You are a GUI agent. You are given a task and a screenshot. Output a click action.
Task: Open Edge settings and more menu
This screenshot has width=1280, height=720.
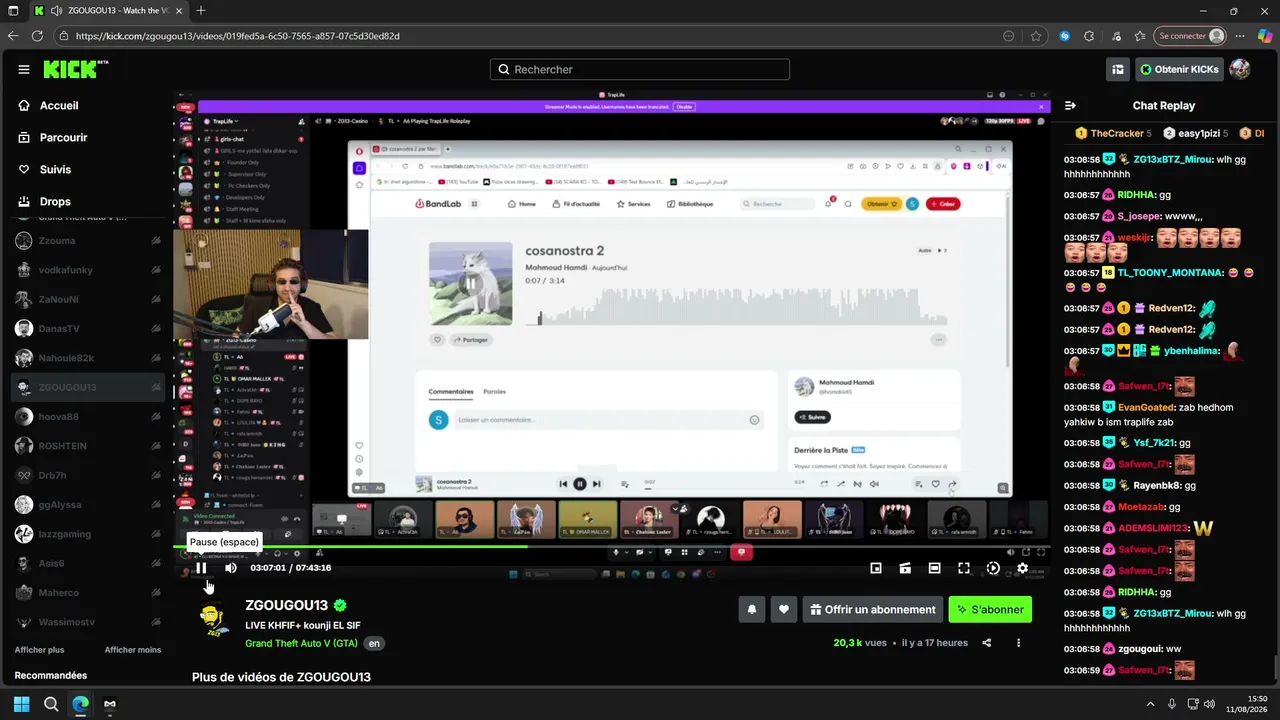coord(1239,36)
